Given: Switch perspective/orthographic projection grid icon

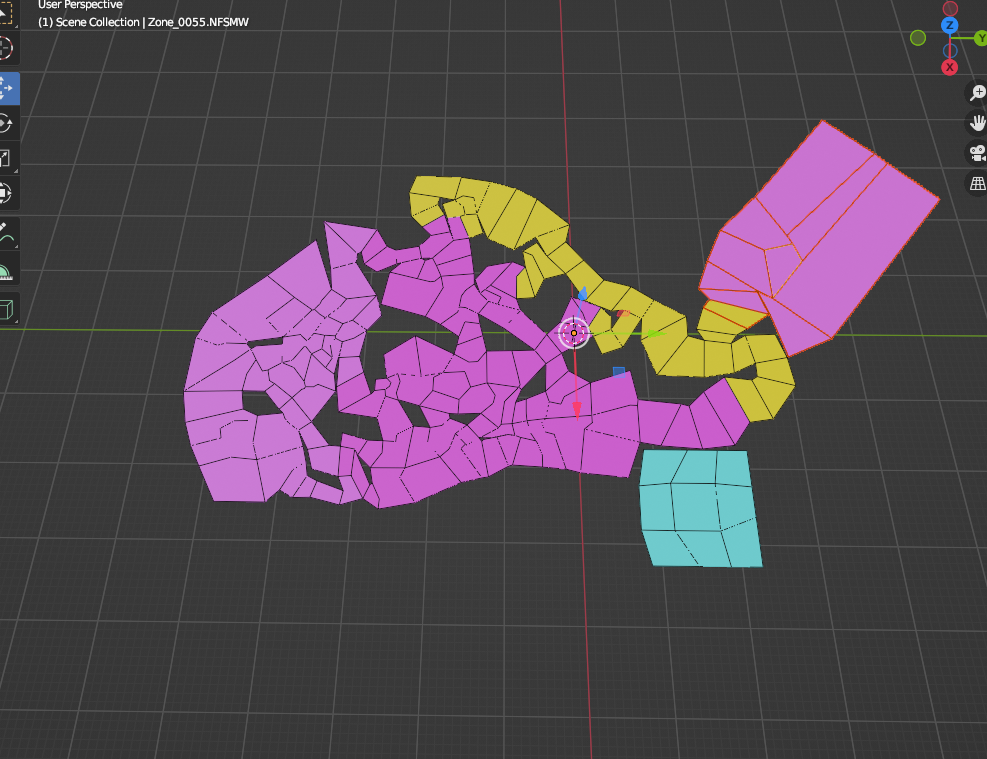Looking at the screenshot, I should [977, 183].
